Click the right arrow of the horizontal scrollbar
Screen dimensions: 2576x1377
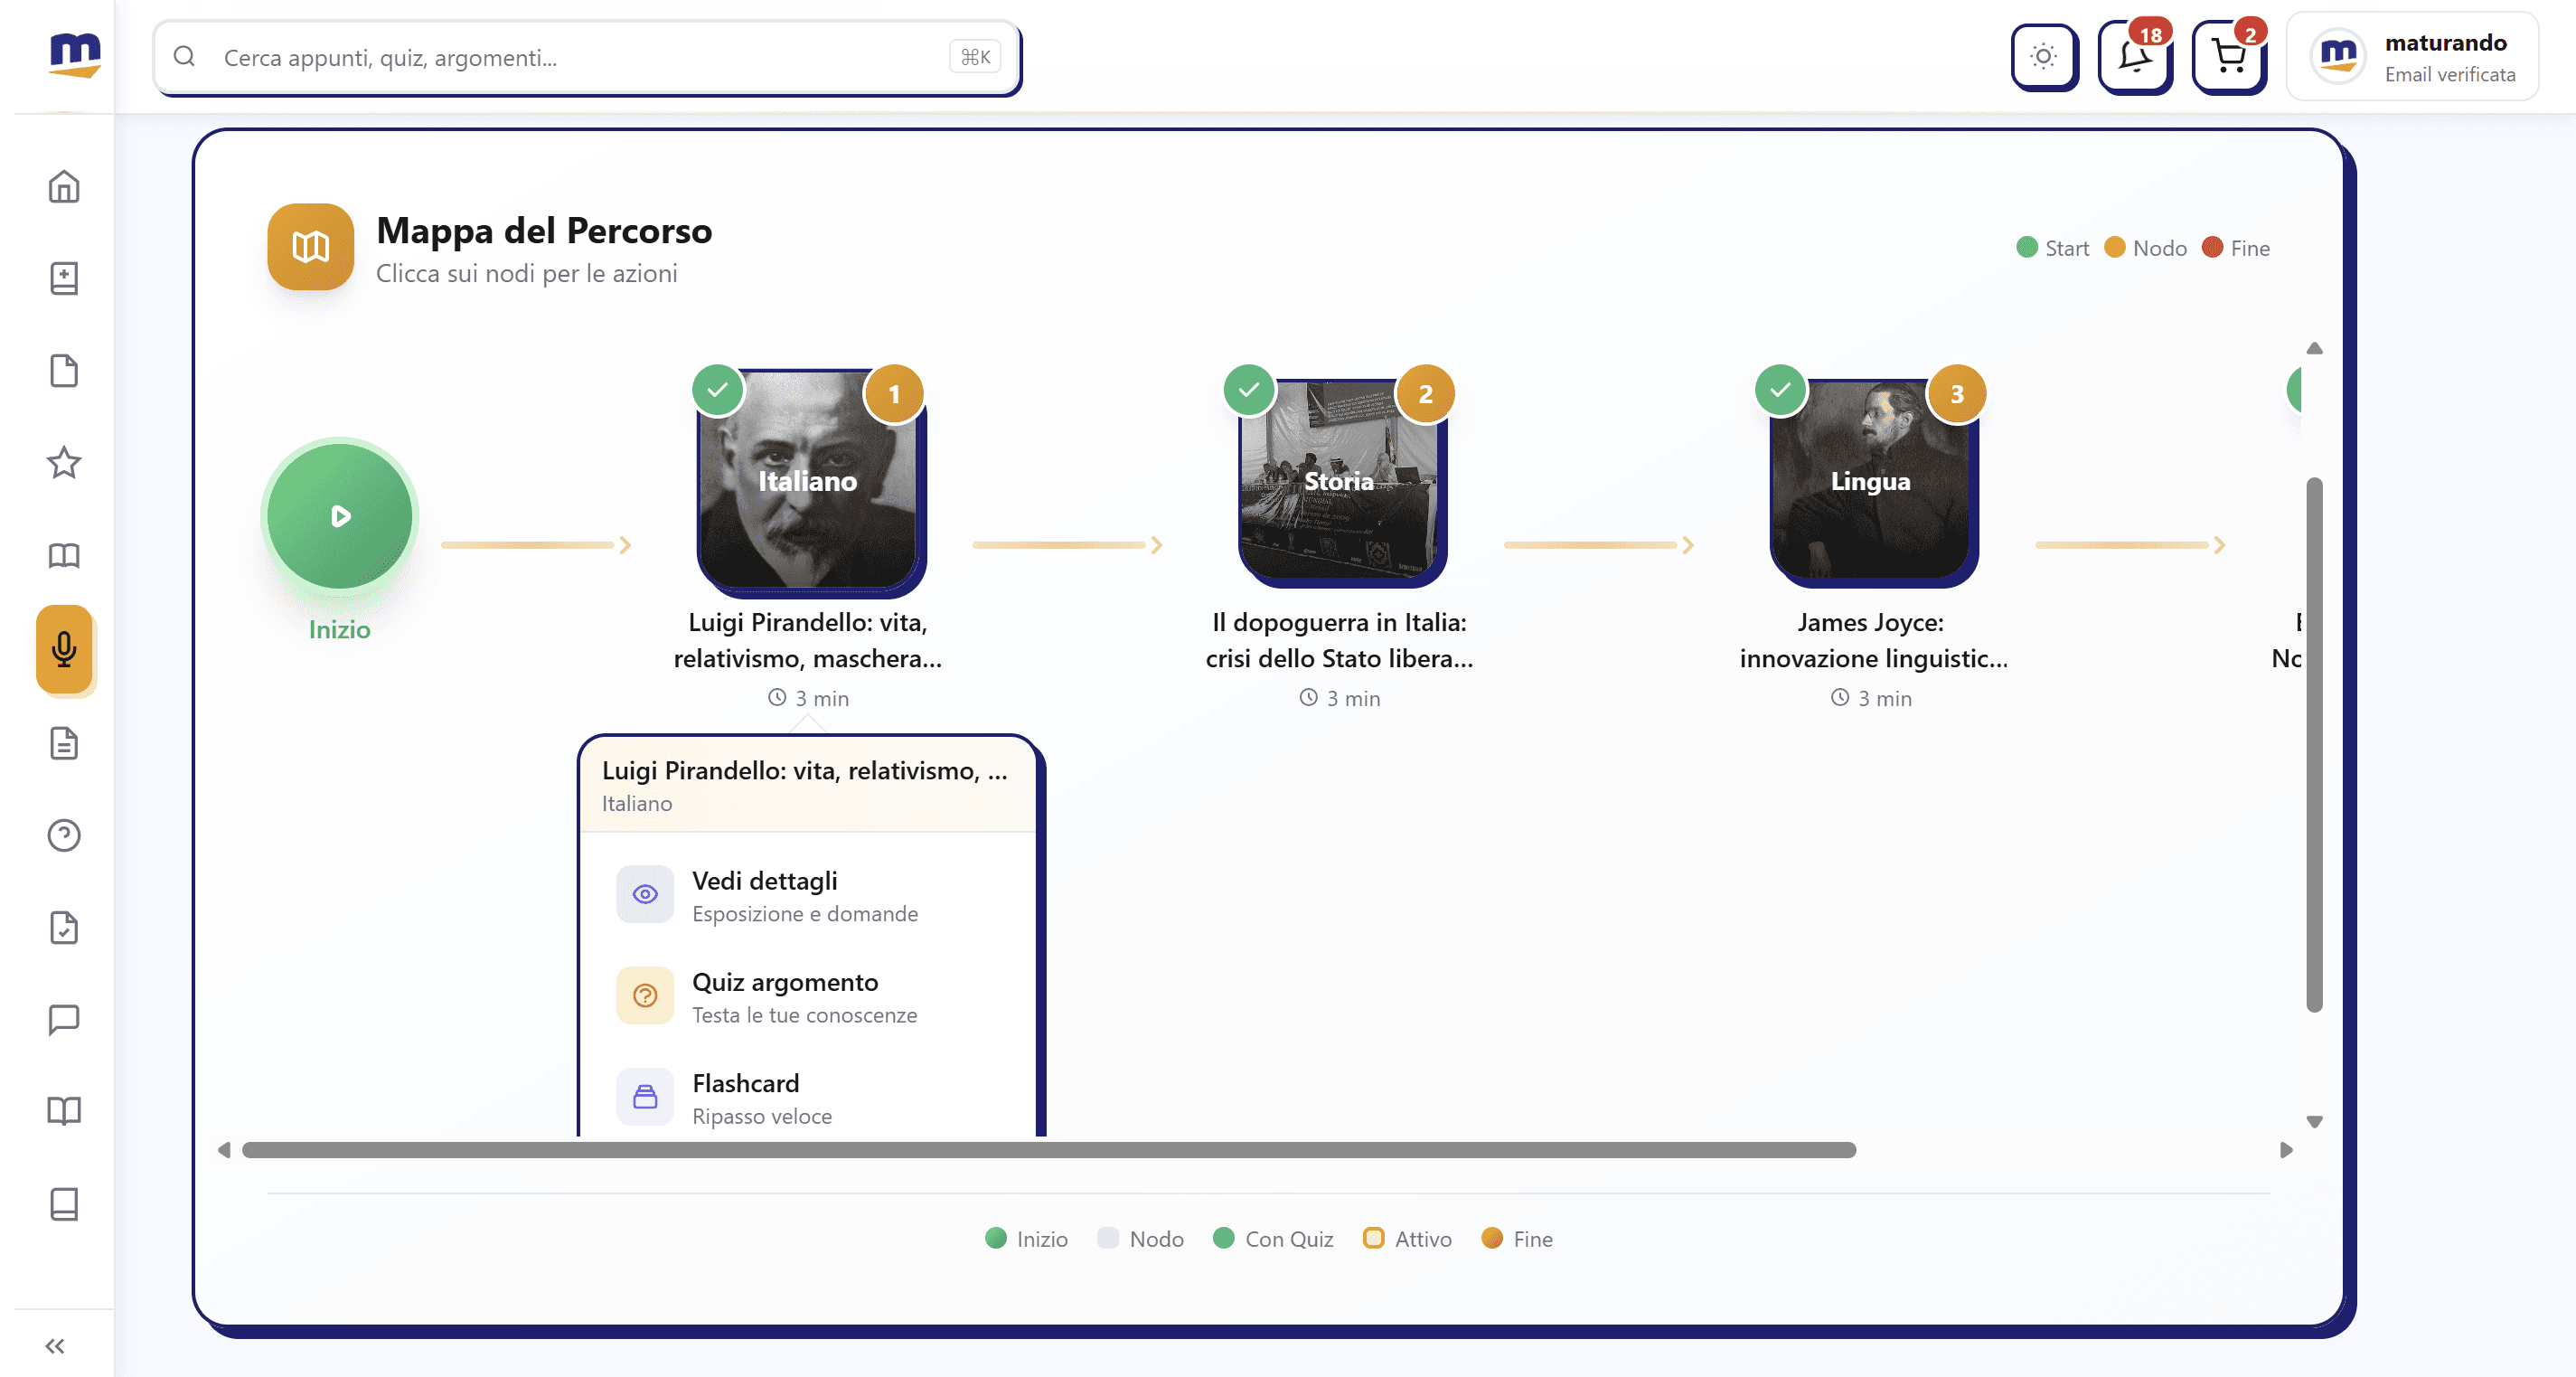[x=2286, y=1150]
